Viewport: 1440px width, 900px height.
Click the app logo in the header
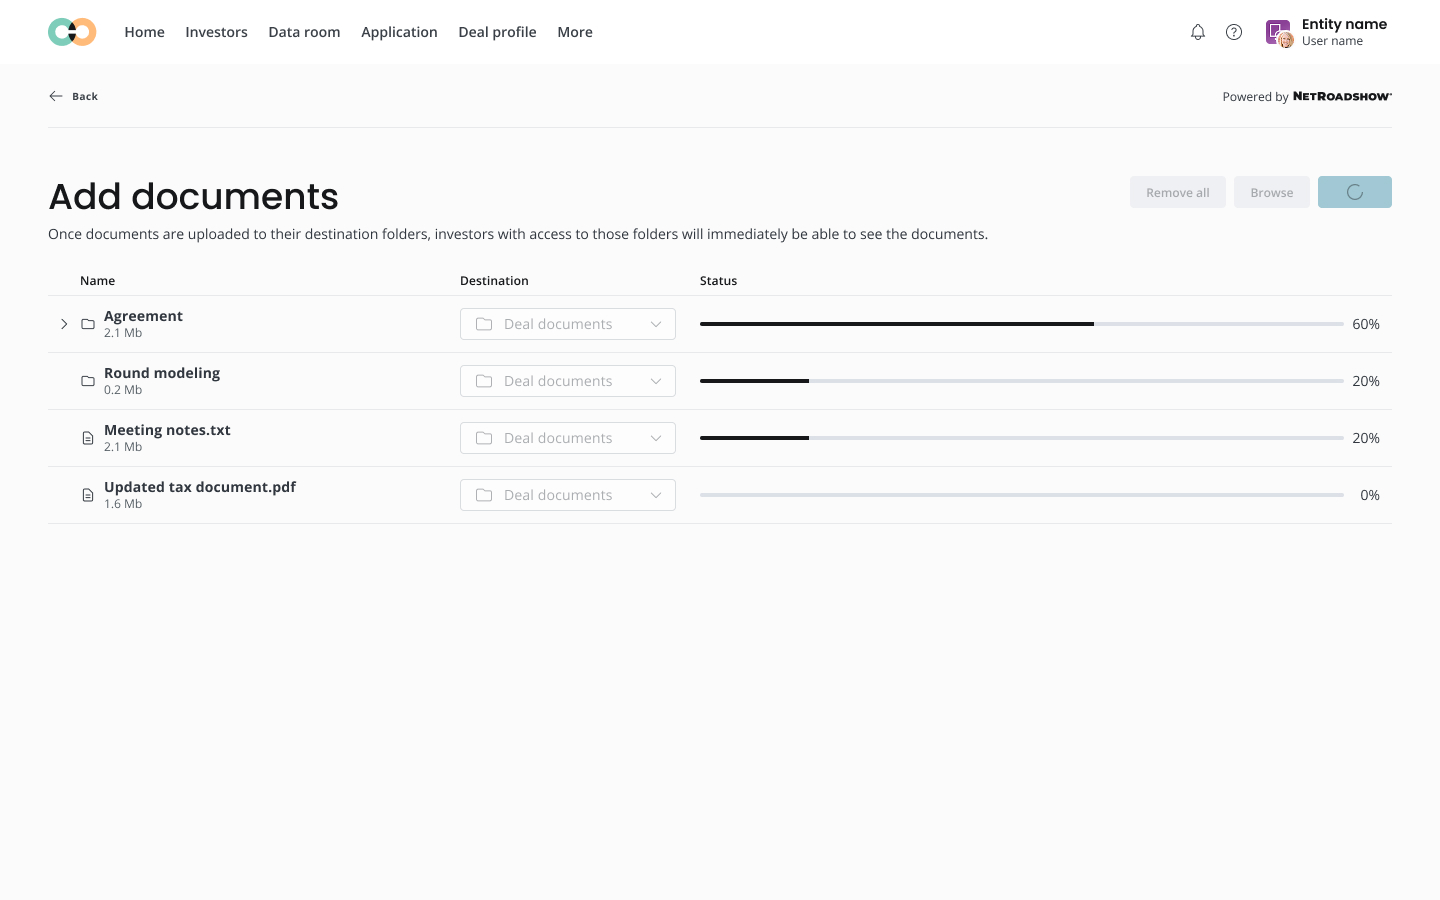[72, 32]
